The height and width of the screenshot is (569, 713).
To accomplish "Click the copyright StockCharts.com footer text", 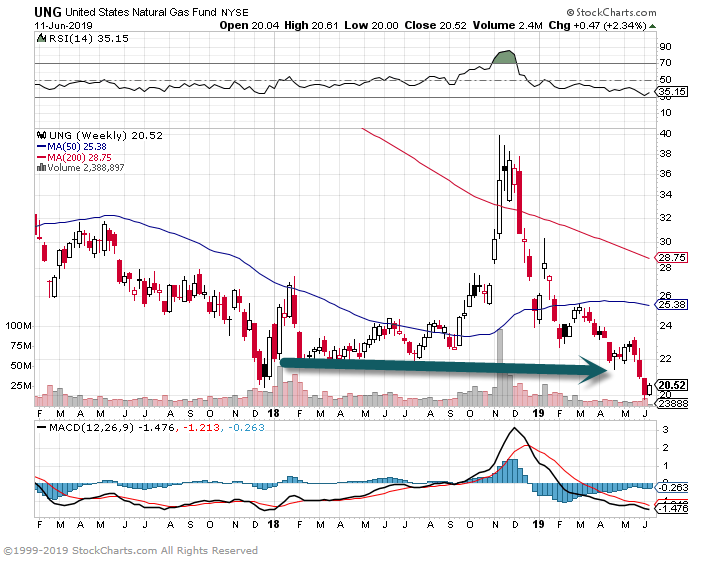I will coord(131,550).
